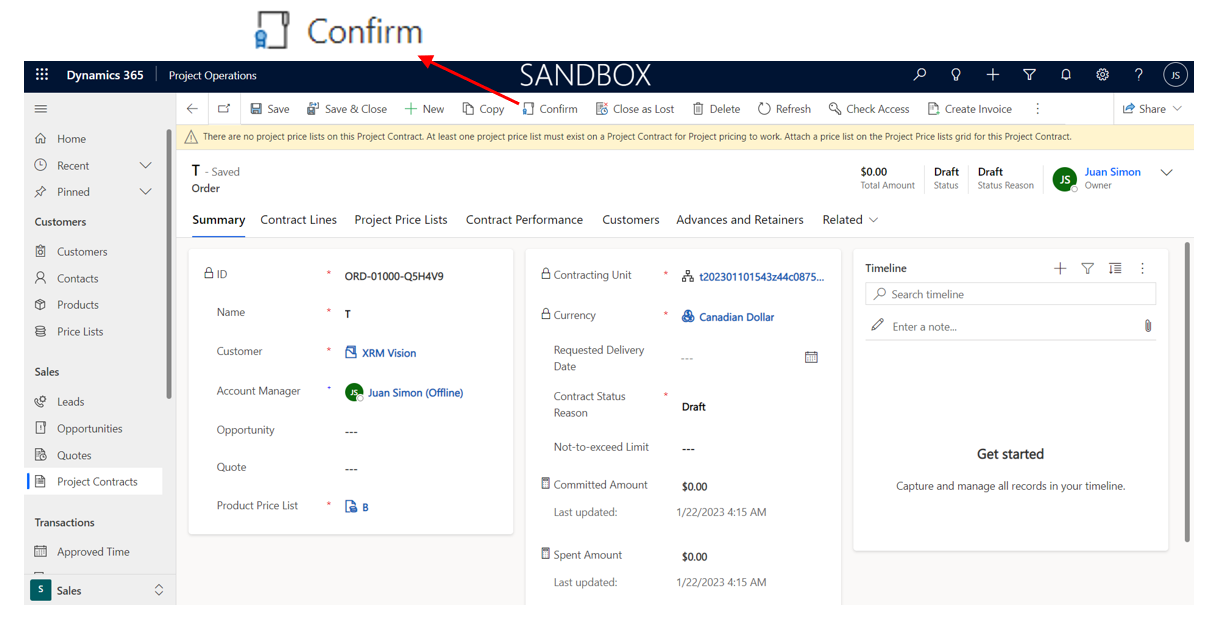Open the Canadian Dollar currency link

737,317
